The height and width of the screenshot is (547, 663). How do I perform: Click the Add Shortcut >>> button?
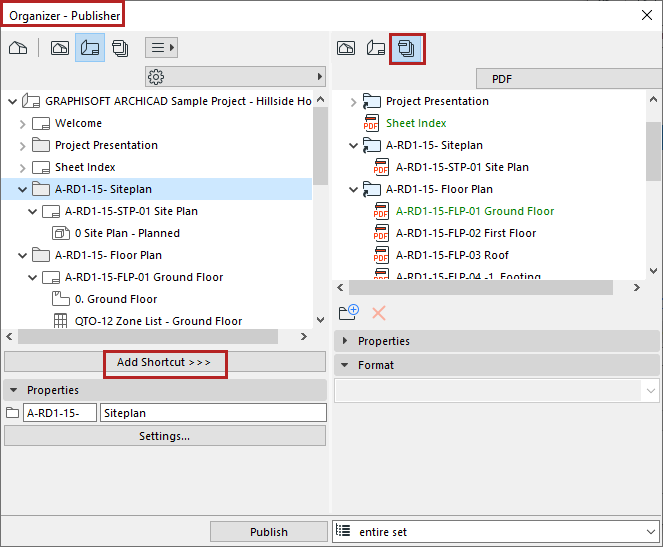(165, 362)
